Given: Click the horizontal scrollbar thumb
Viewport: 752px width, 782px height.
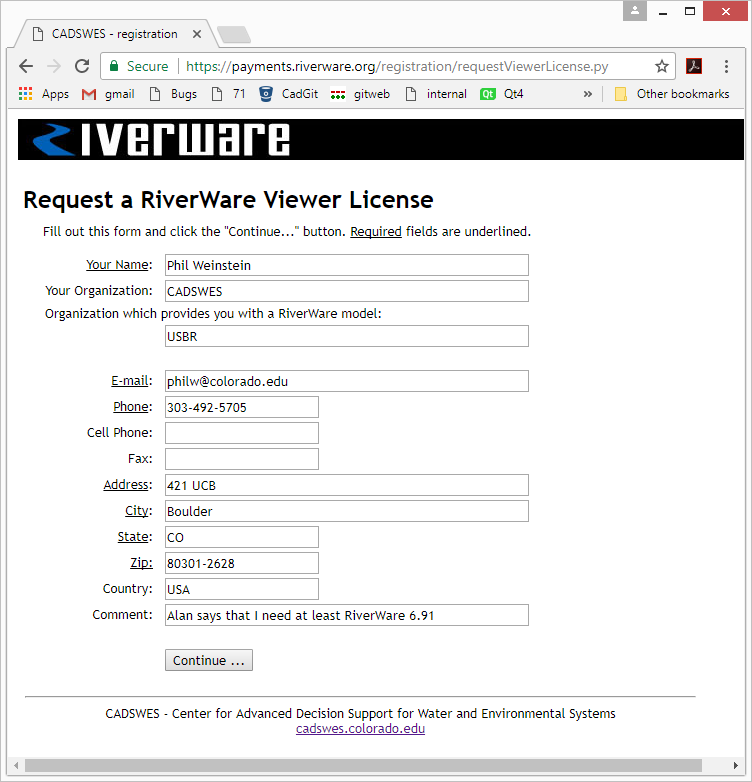Looking at the screenshot, I should 364,765.
